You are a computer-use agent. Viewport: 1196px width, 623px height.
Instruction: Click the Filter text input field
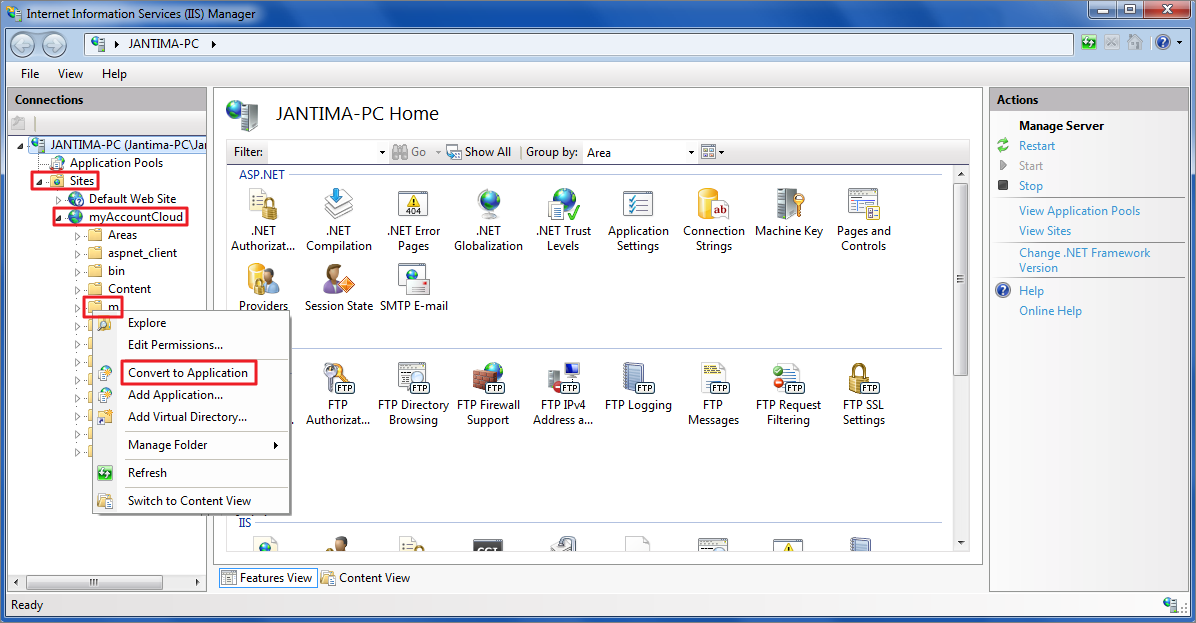click(x=322, y=153)
